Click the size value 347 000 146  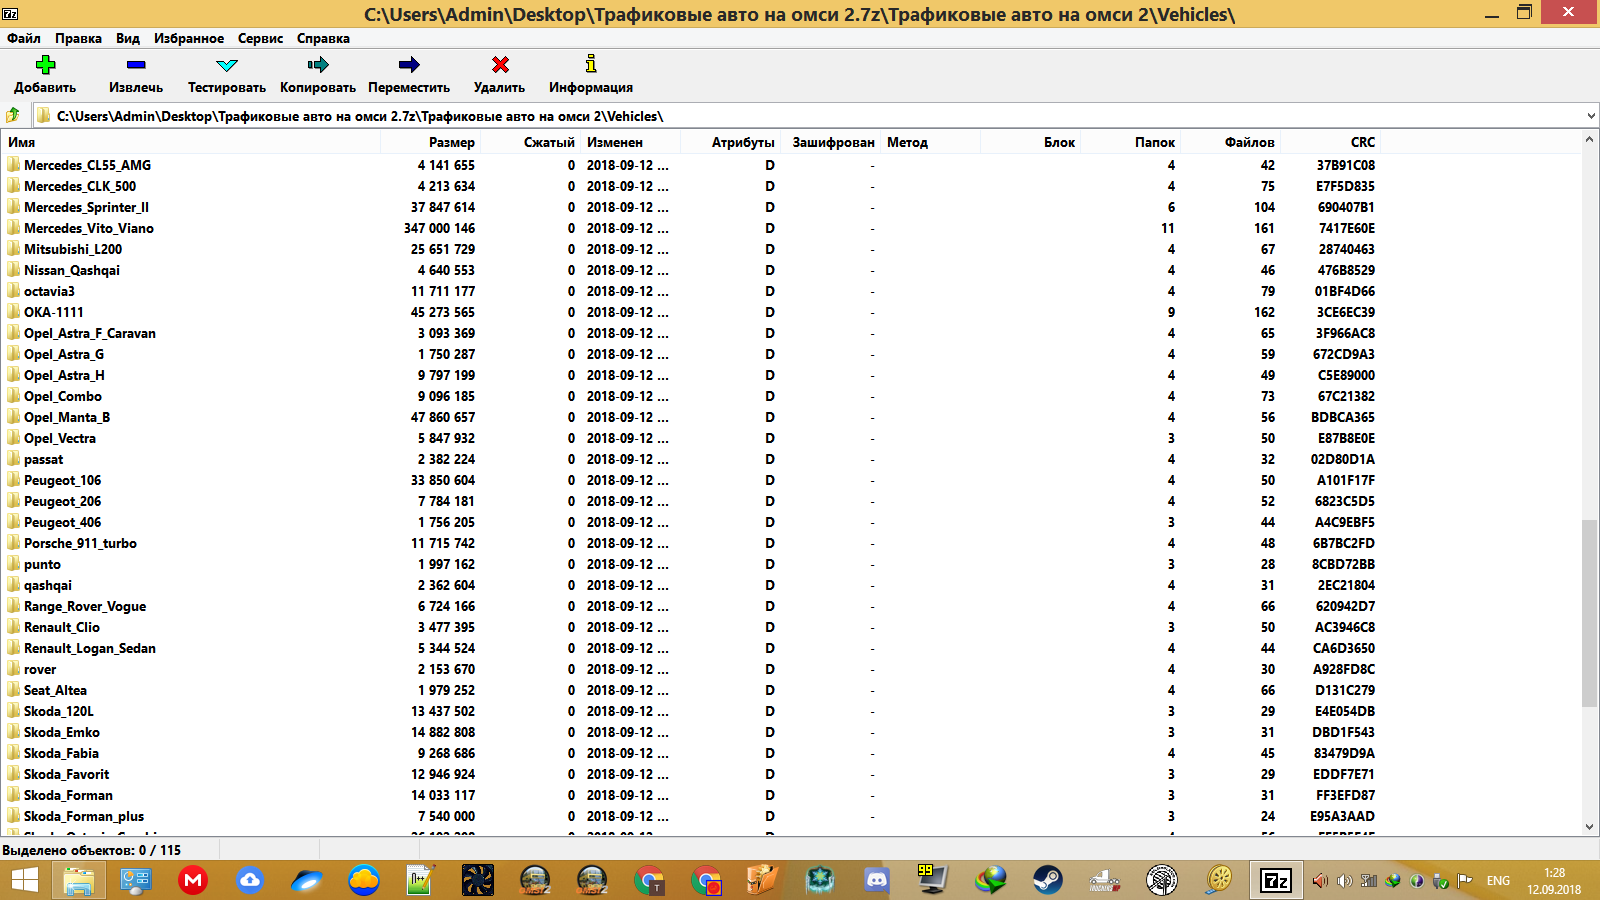[x=439, y=228]
